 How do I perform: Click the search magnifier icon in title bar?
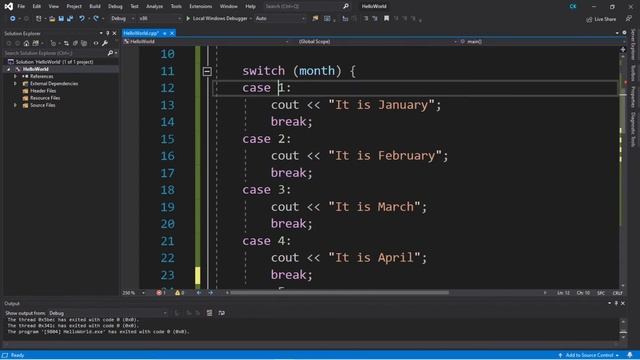click(x=346, y=7)
